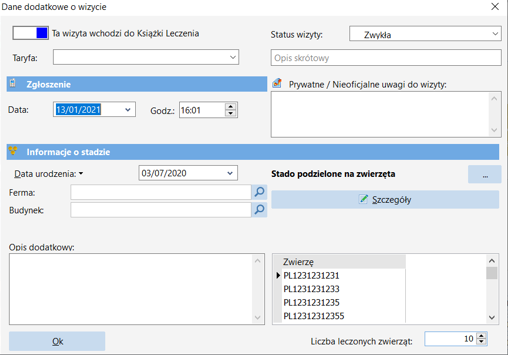Click the herd information section icon
510x361 pixels.
coord(13,151)
